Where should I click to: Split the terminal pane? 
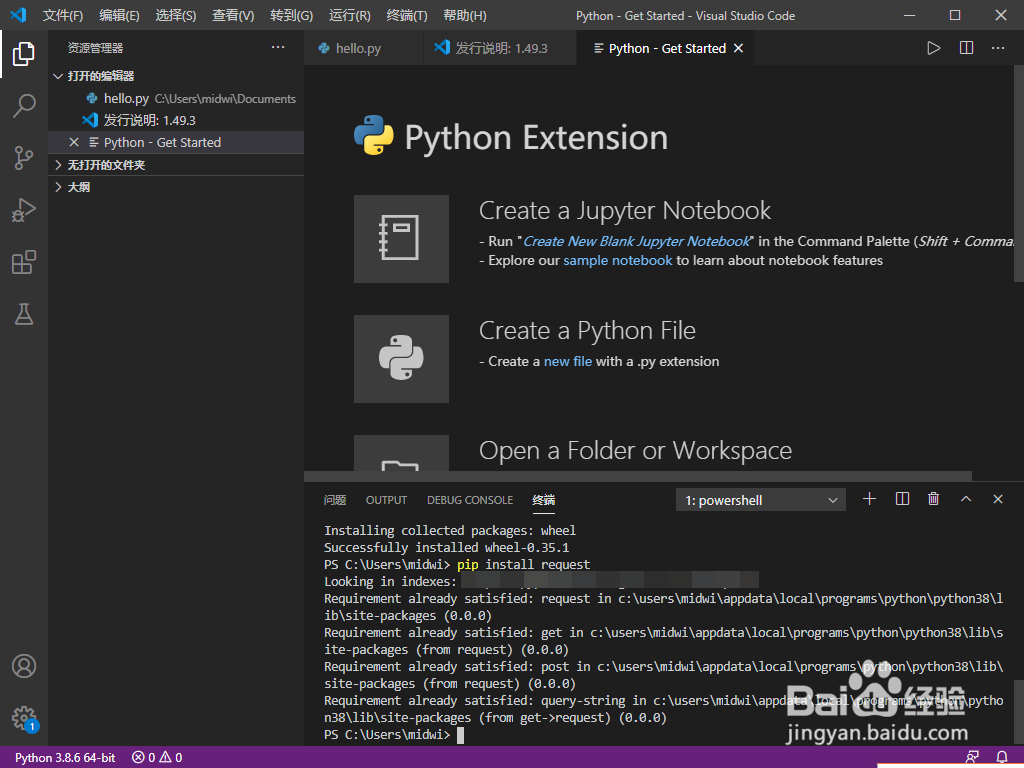pyautogui.click(x=902, y=499)
